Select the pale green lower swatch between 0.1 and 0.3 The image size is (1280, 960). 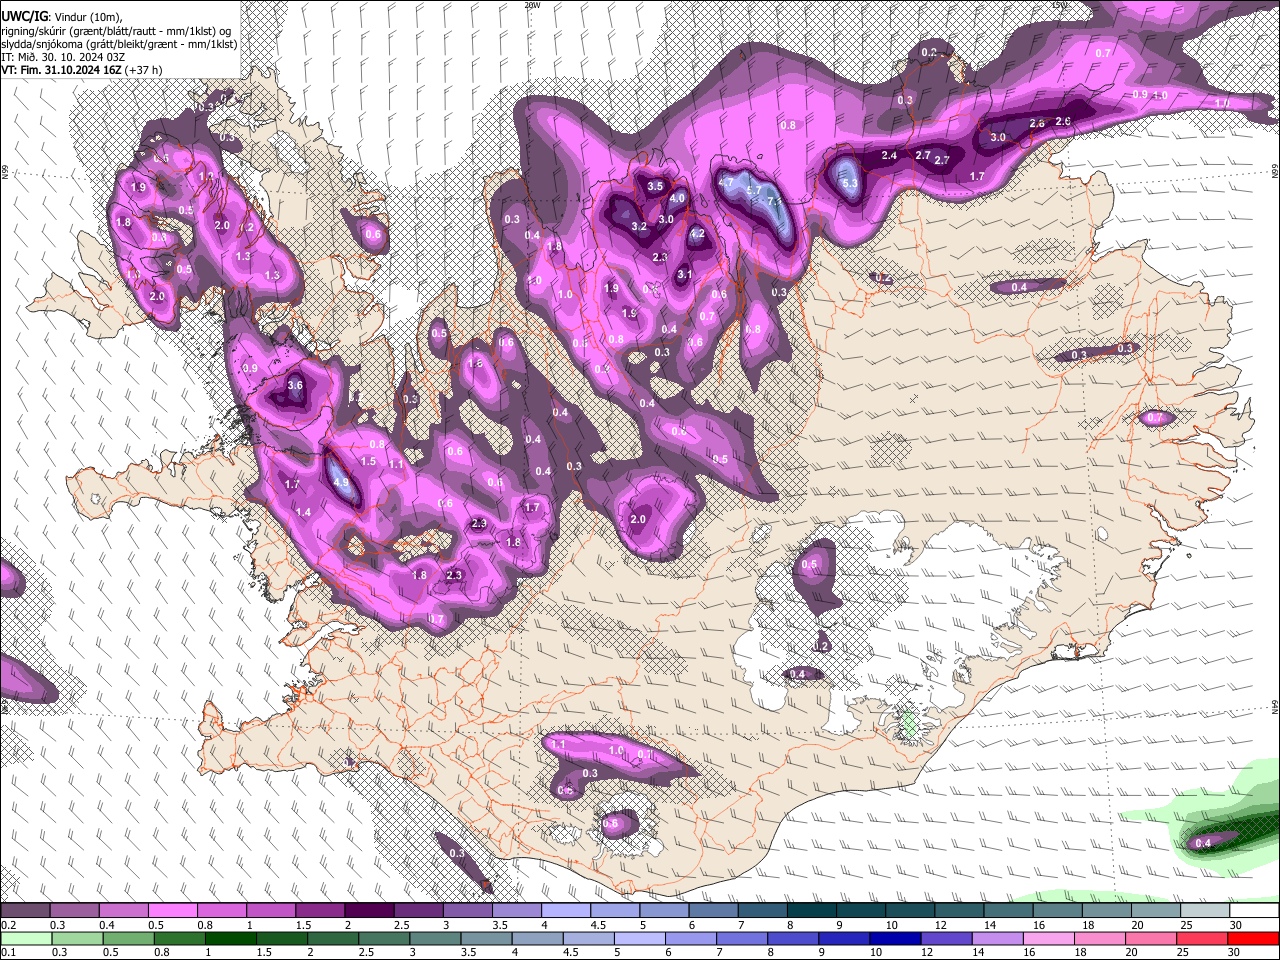(x=25, y=938)
